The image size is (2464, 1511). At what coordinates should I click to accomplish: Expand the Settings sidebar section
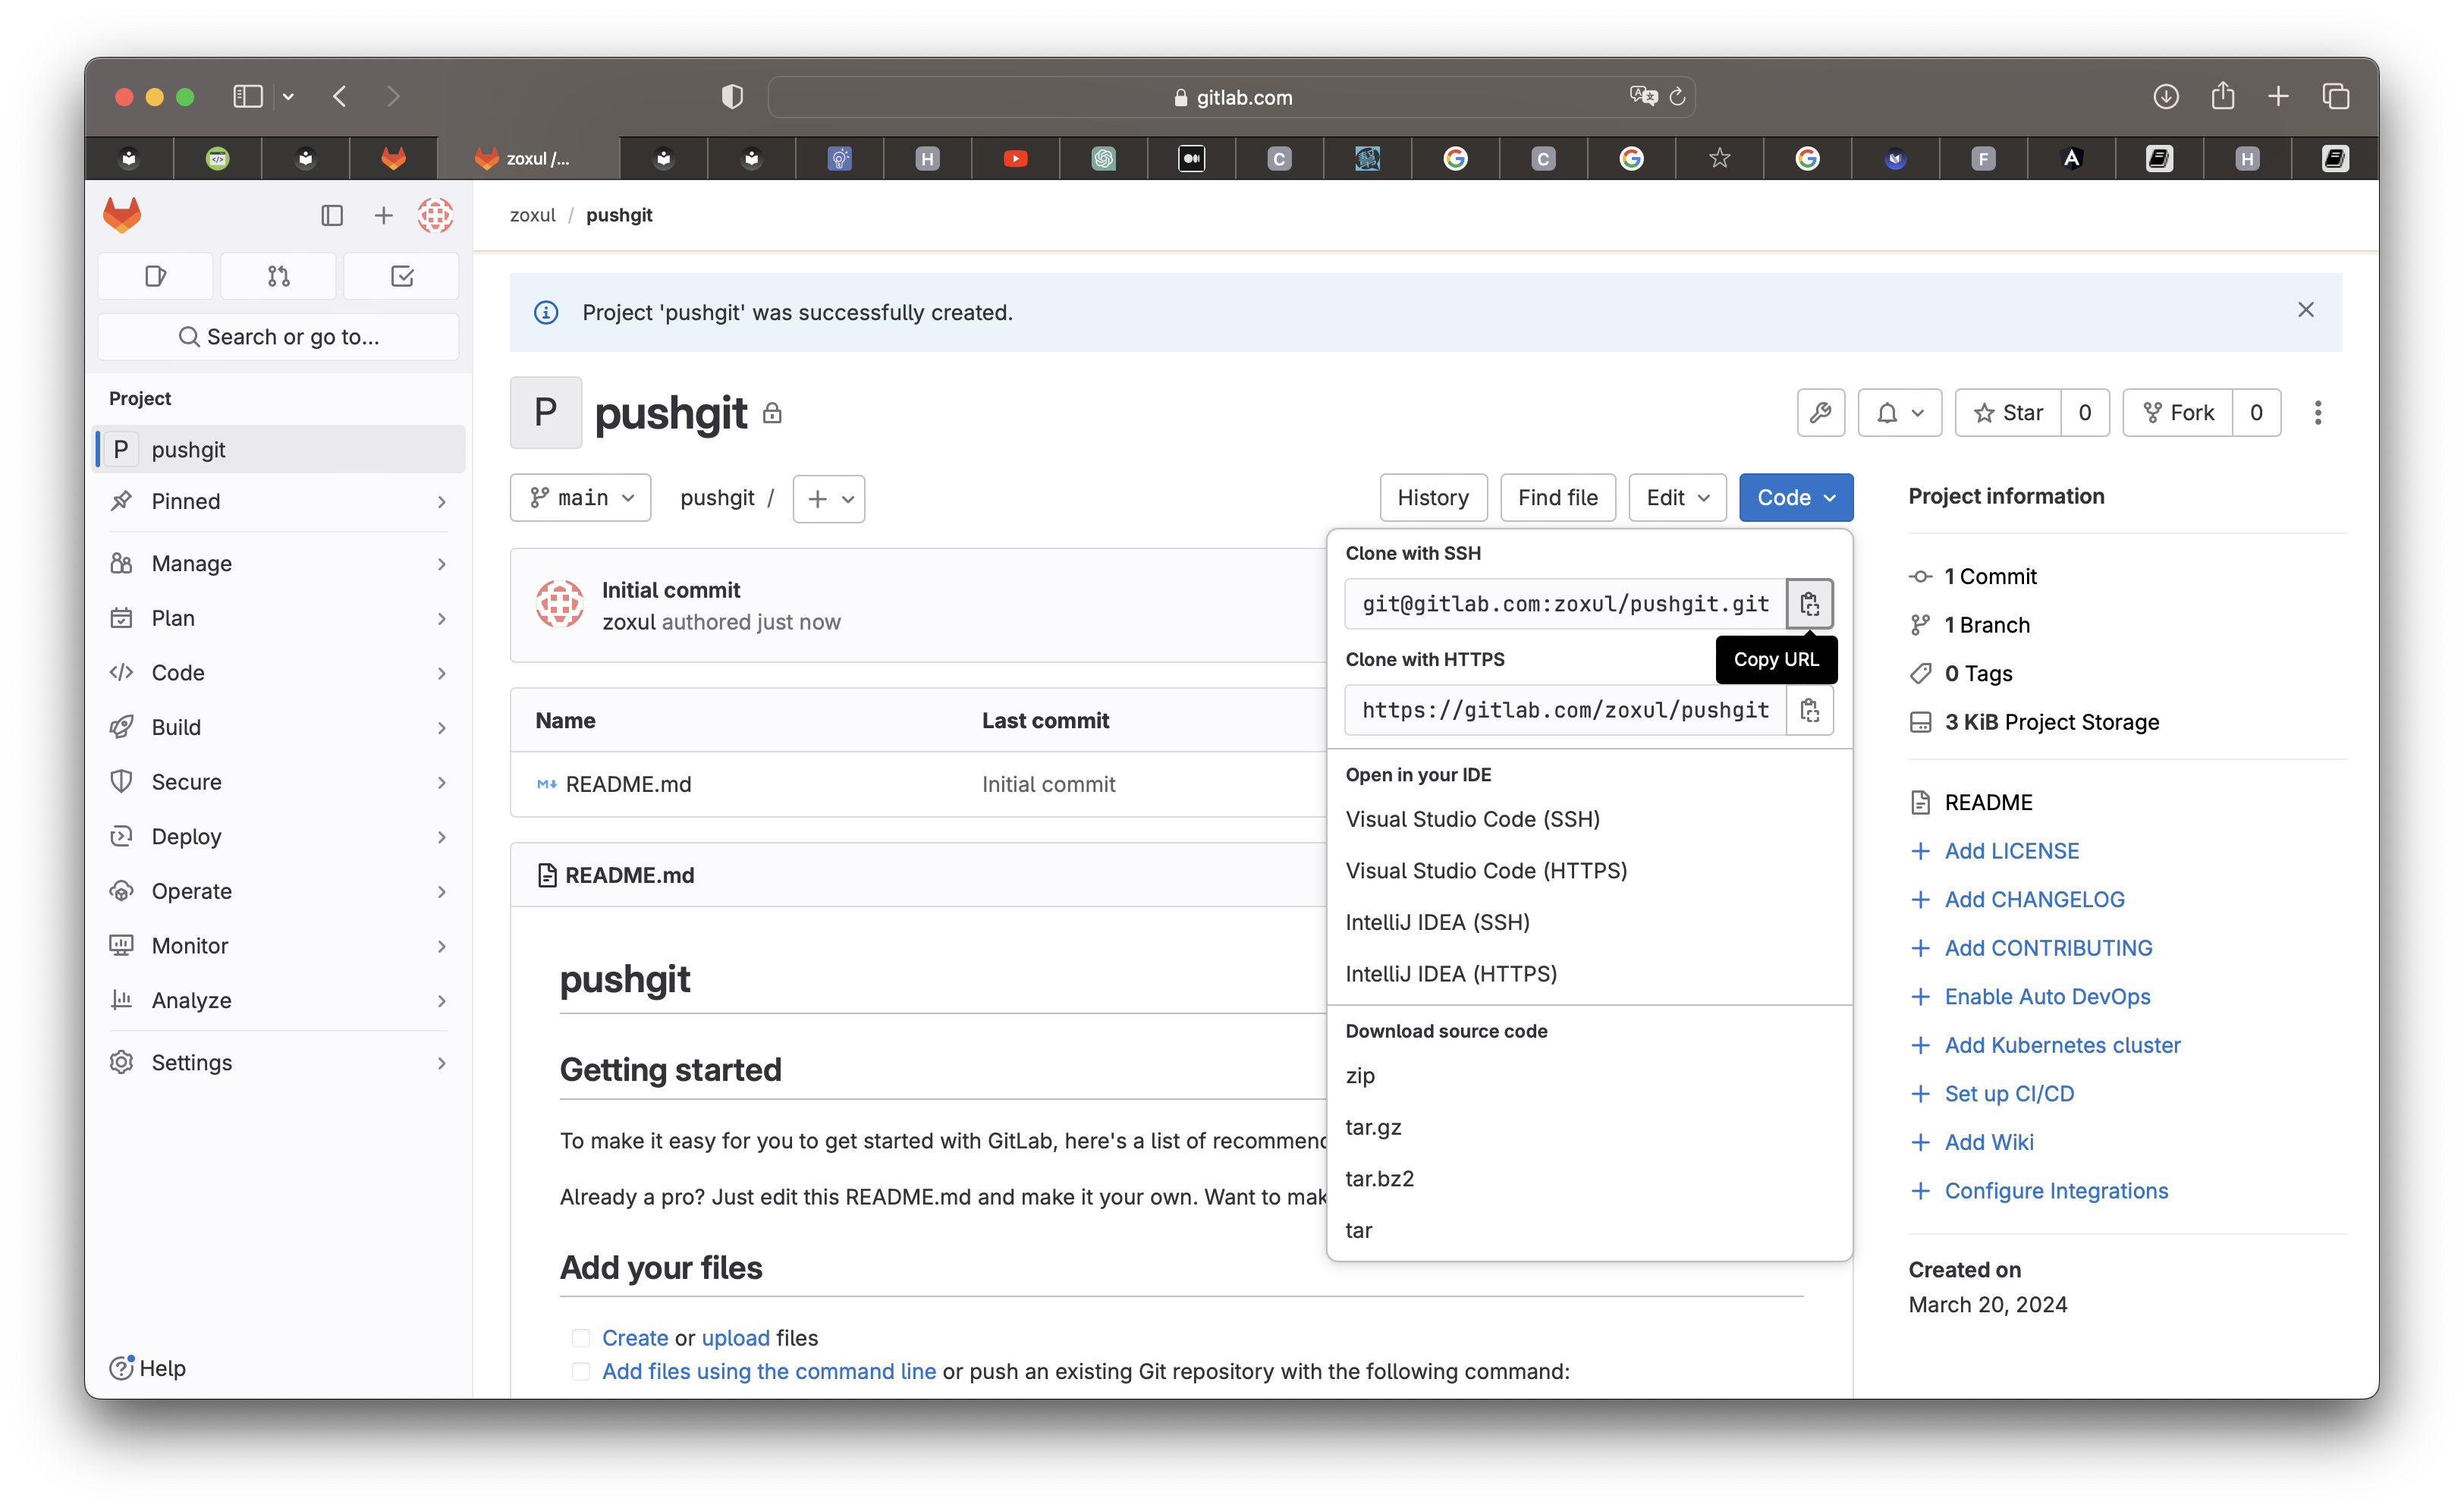(278, 1062)
